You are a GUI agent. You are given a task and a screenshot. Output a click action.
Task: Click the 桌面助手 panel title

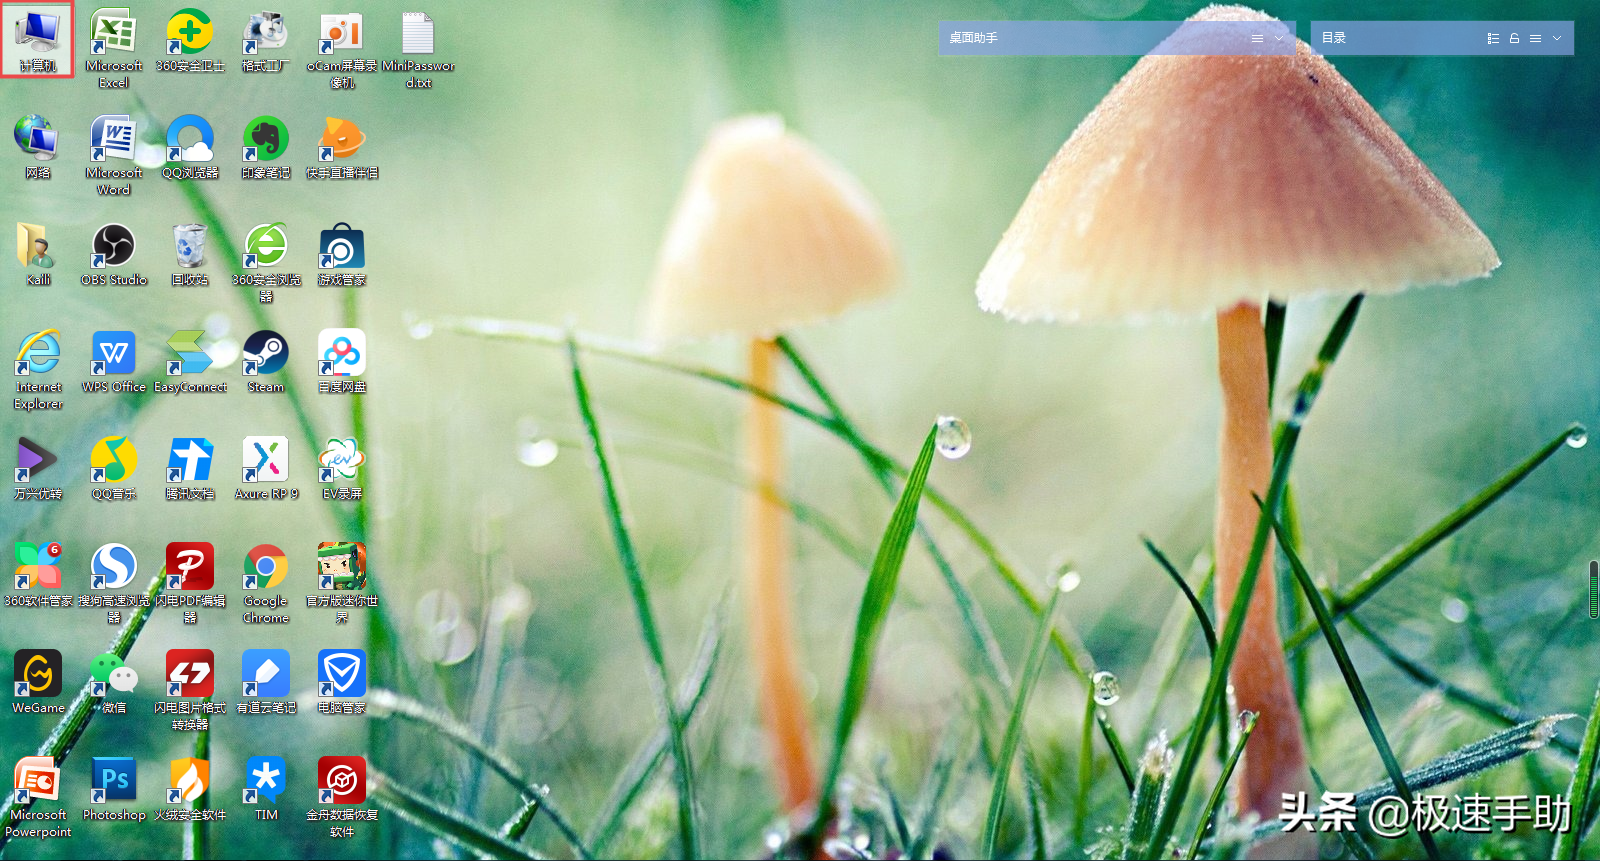973,38
